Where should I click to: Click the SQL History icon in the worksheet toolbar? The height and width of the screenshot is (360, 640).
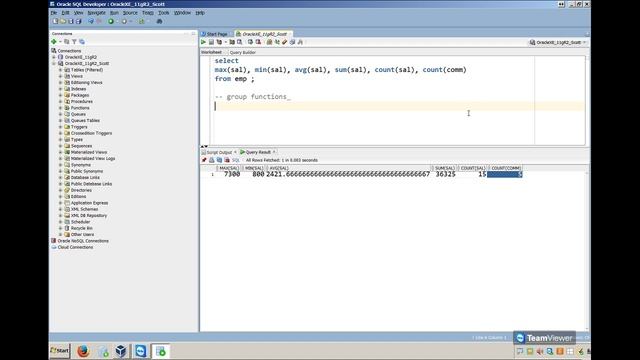pos(293,42)
